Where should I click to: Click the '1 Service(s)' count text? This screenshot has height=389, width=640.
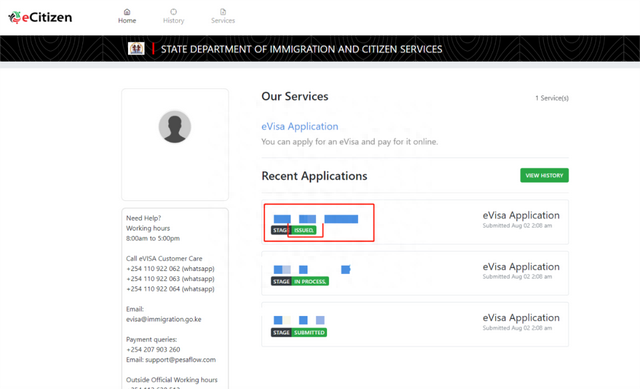coord(552,98)
